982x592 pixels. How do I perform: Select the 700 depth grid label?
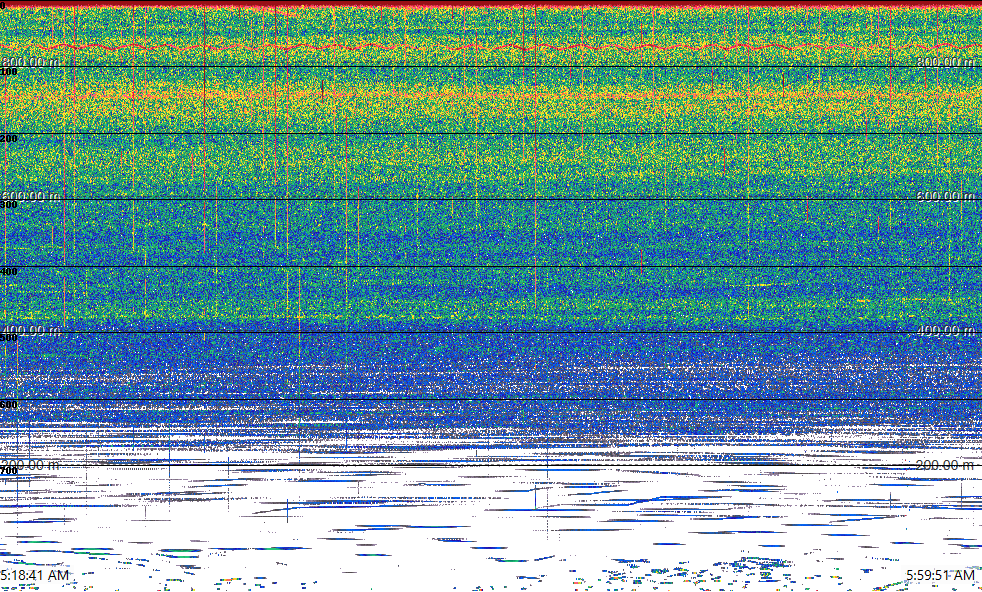coord(9,471)
